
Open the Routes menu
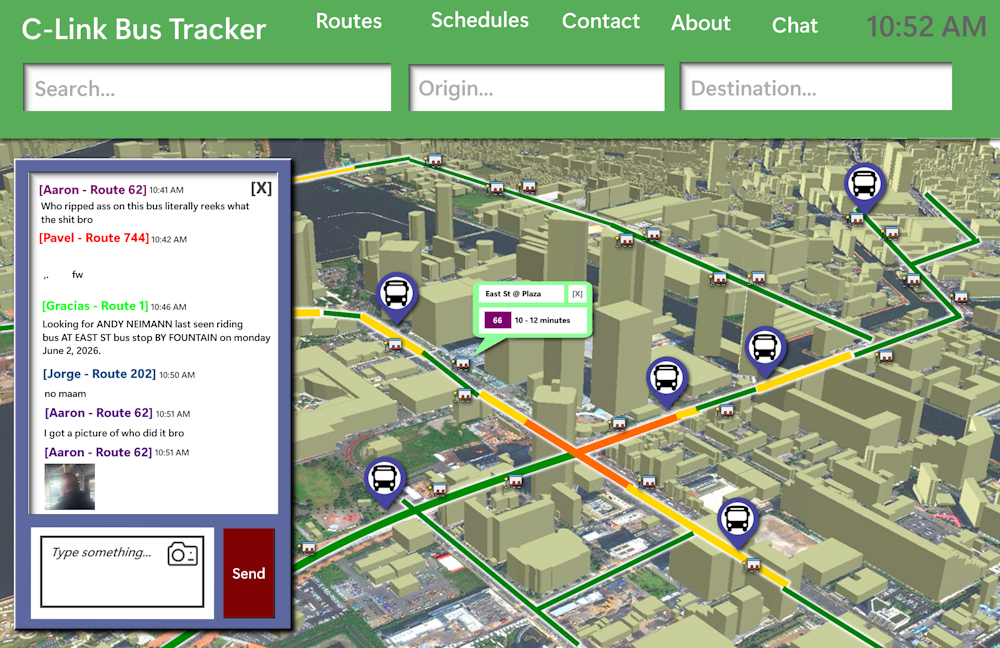coord(349,21)
